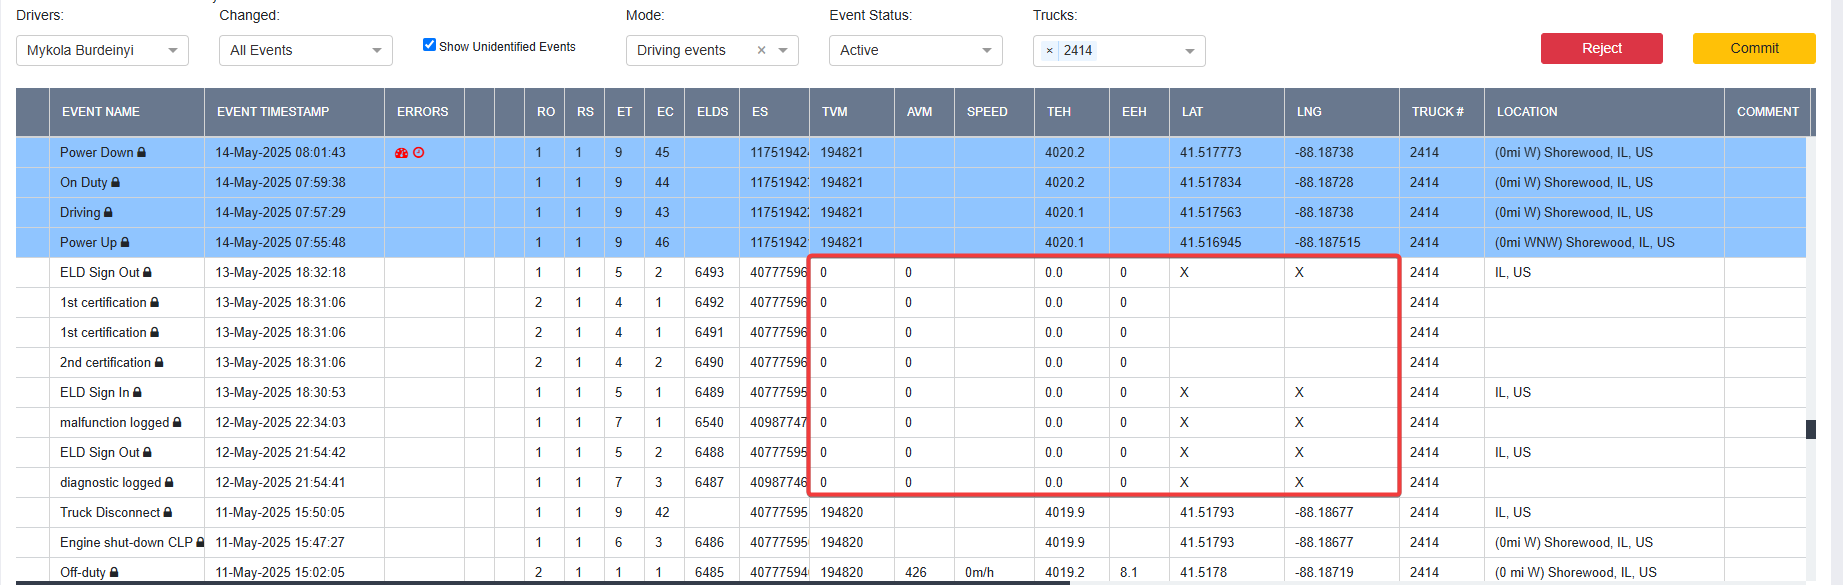Image resolution: width=1843 pixels, height=585 pixels.
Task: Click the lock icon beside malfunction logged
Action: pyautogui.click(x=177, y=423)
